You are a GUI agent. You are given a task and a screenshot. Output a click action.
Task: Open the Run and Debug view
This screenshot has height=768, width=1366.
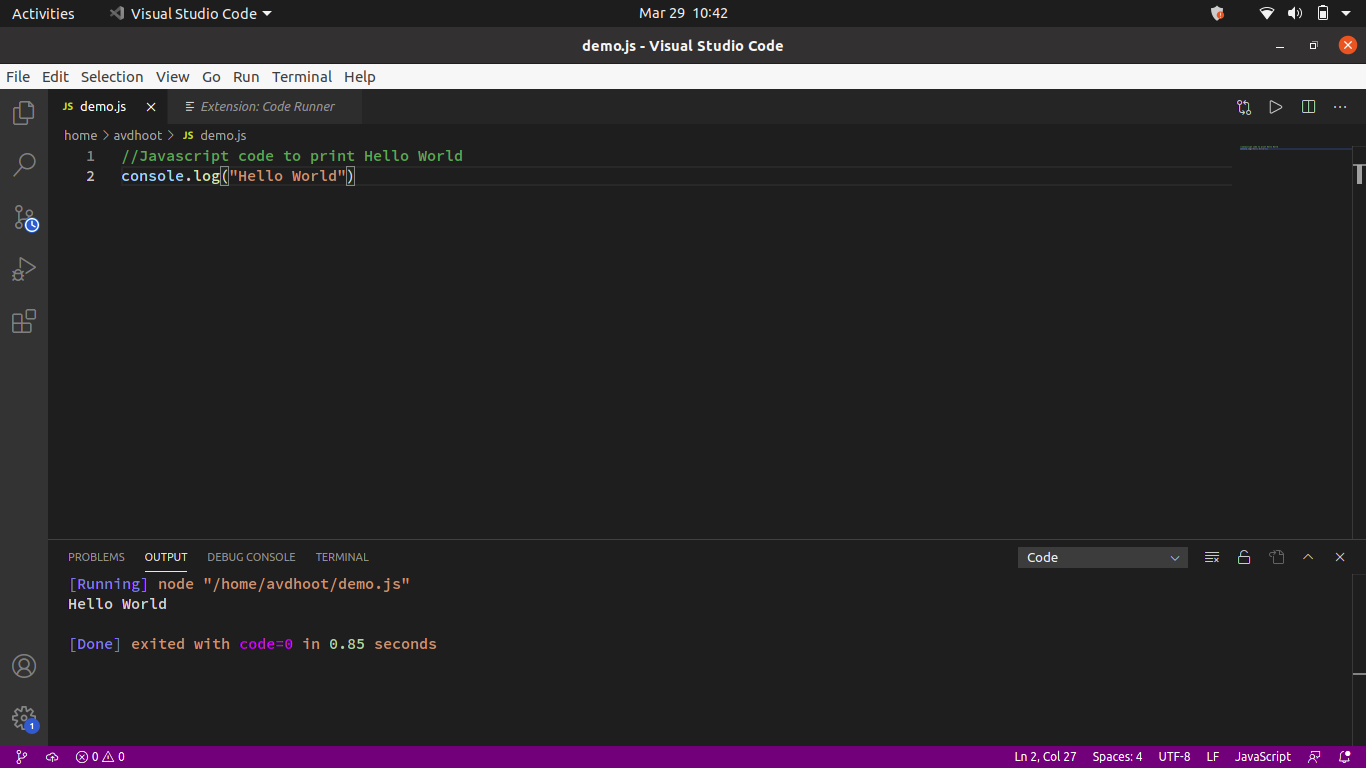pyautogui.click(x=23, y=268)
